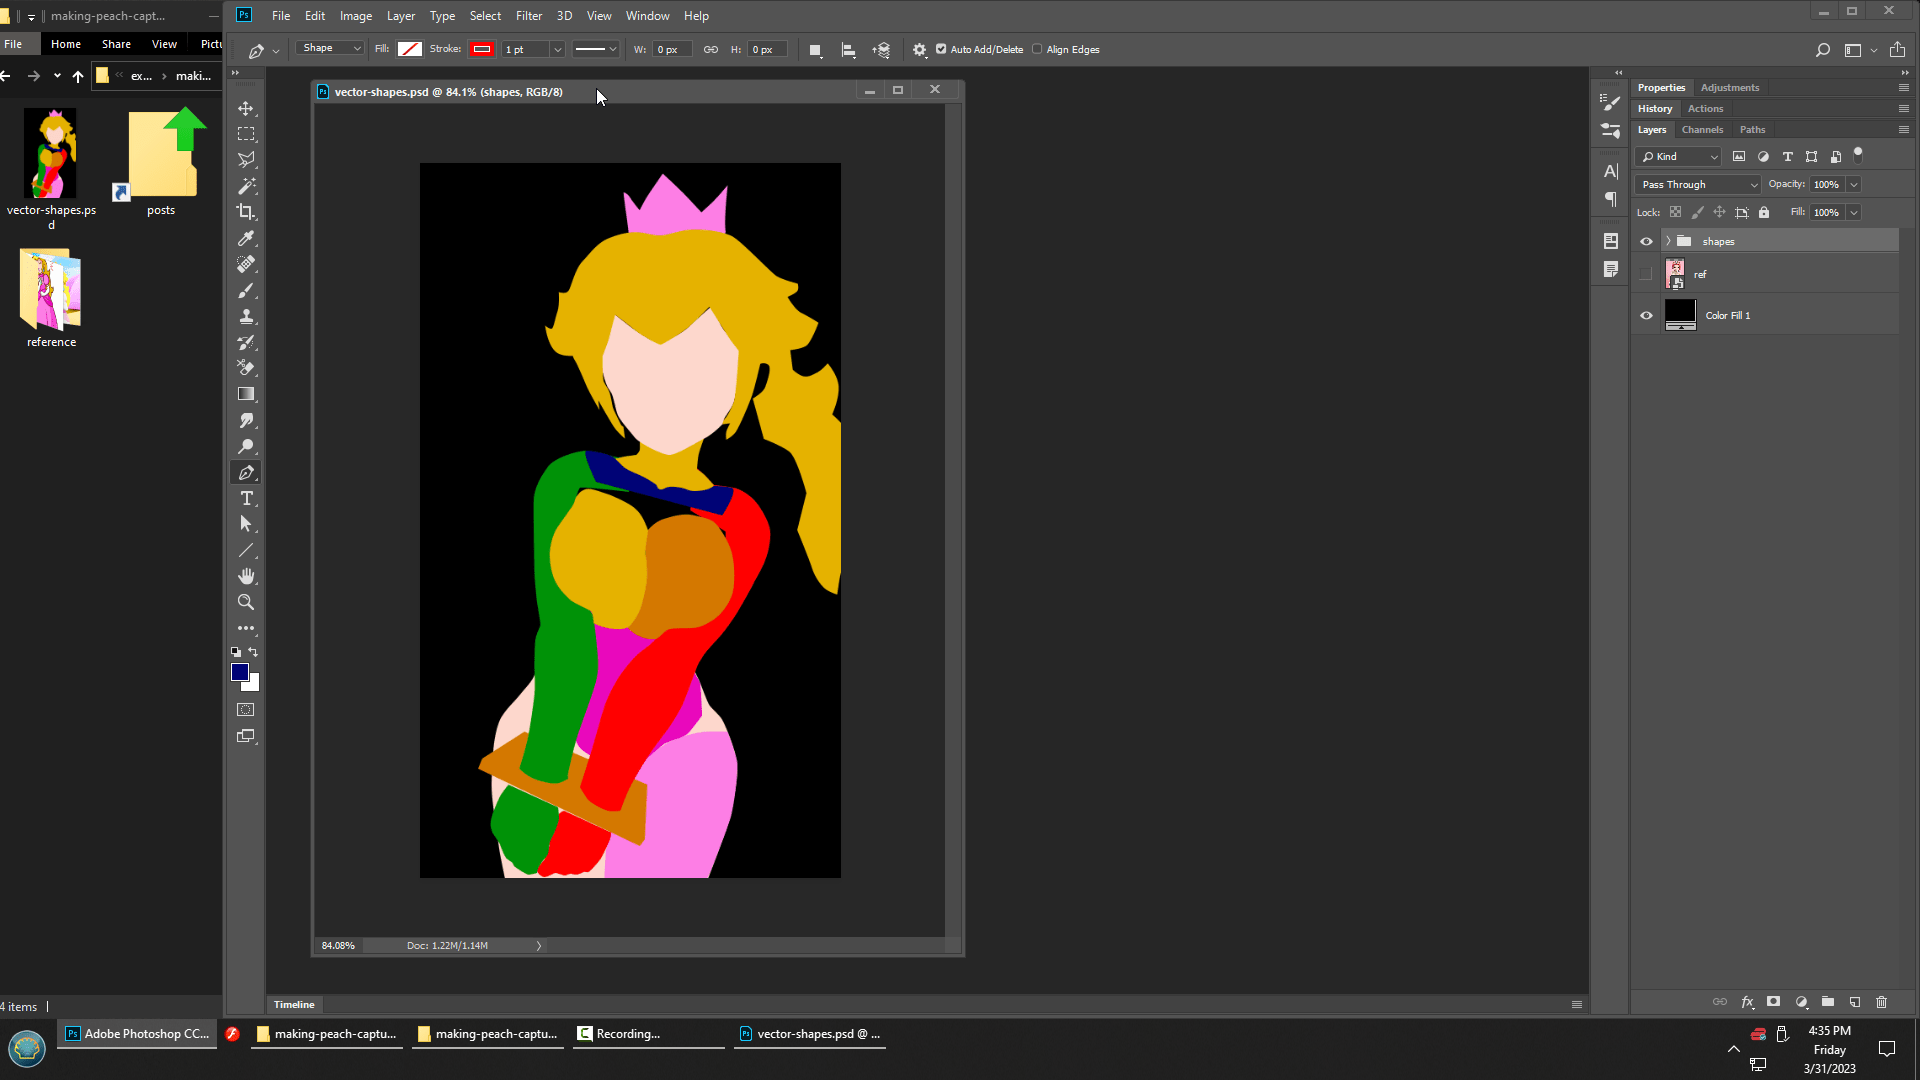The width and height of the screenshot is (1920, 1080).
Task: Open the Shape tool mode dropdown
Action: pyautogui.click(x=331, y=49)
